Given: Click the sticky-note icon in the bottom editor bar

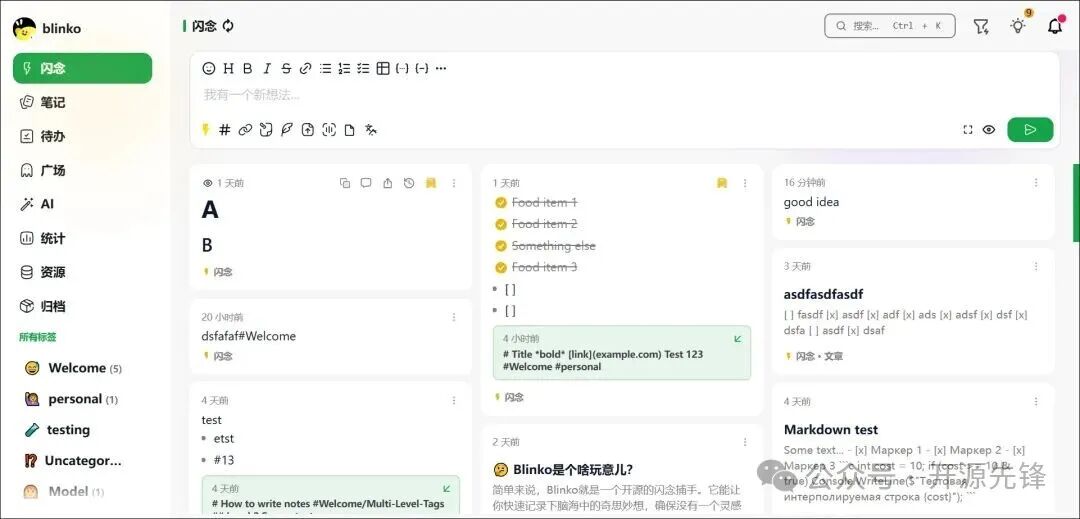Looking at the screenshot, I should [x=266, y=129].
